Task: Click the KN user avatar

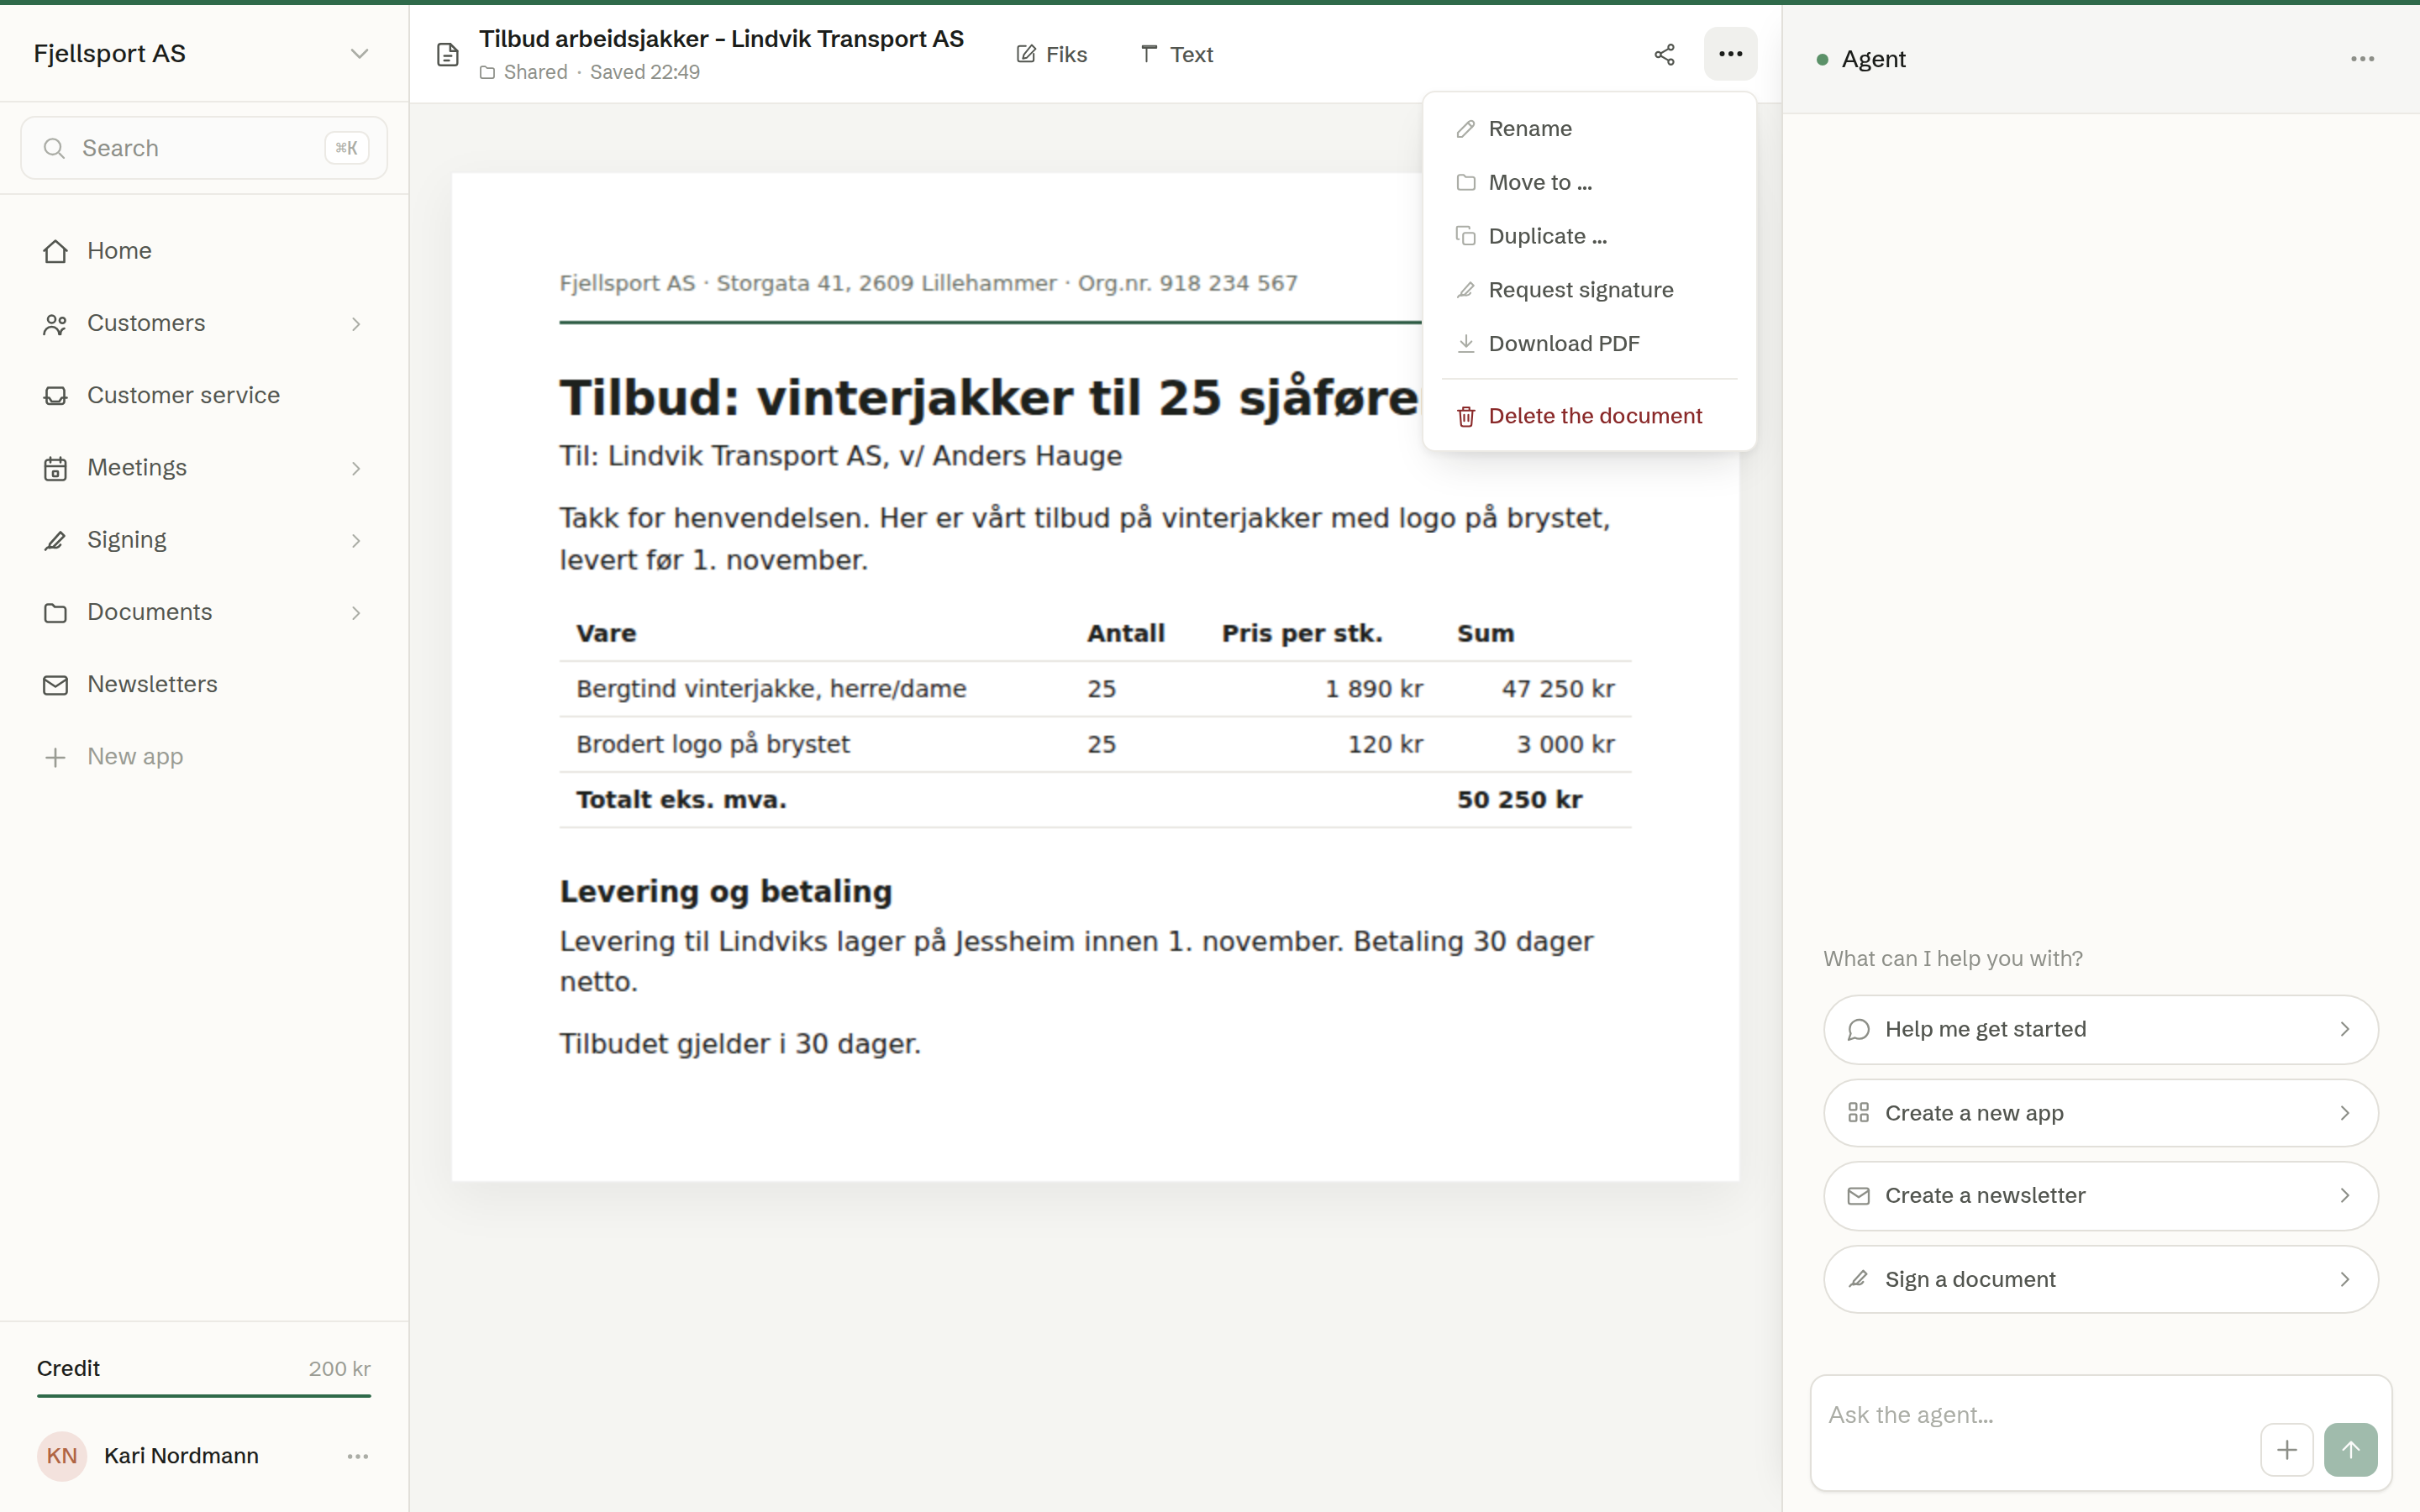Action: 62,1456
